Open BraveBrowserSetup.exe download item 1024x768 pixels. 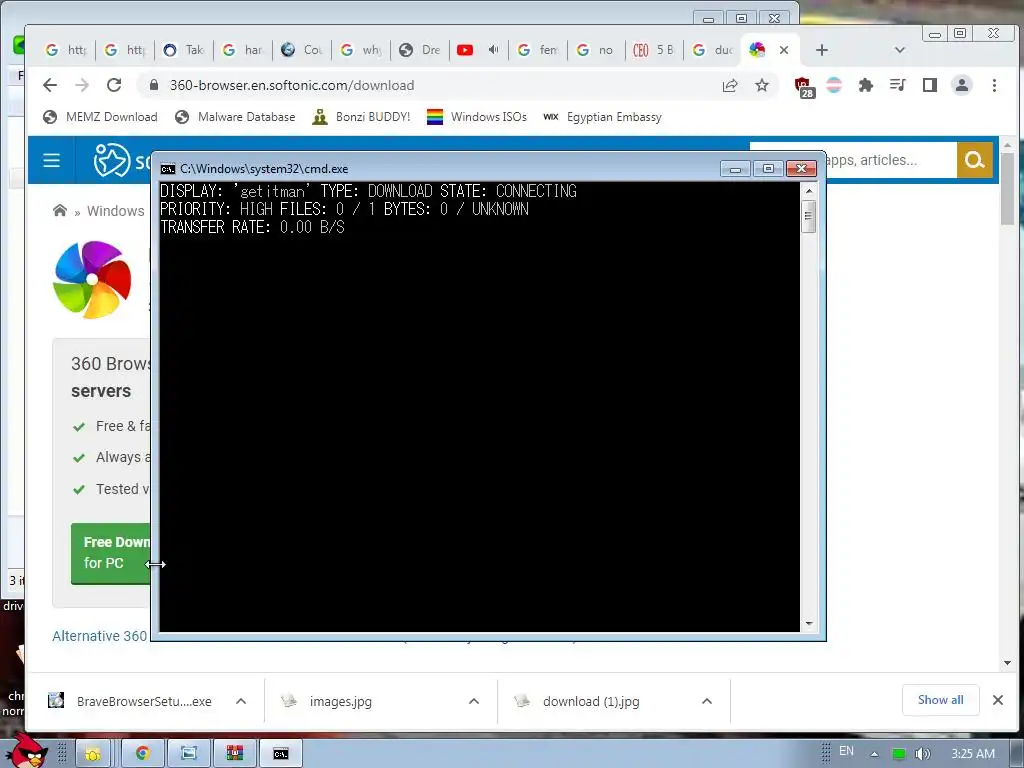(131, 701)
